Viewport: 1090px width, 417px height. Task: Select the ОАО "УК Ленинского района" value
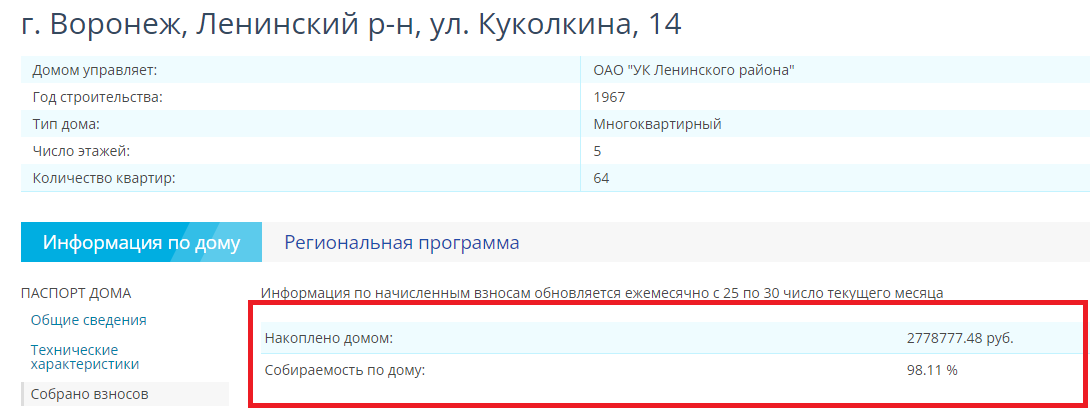click(694, 70)
